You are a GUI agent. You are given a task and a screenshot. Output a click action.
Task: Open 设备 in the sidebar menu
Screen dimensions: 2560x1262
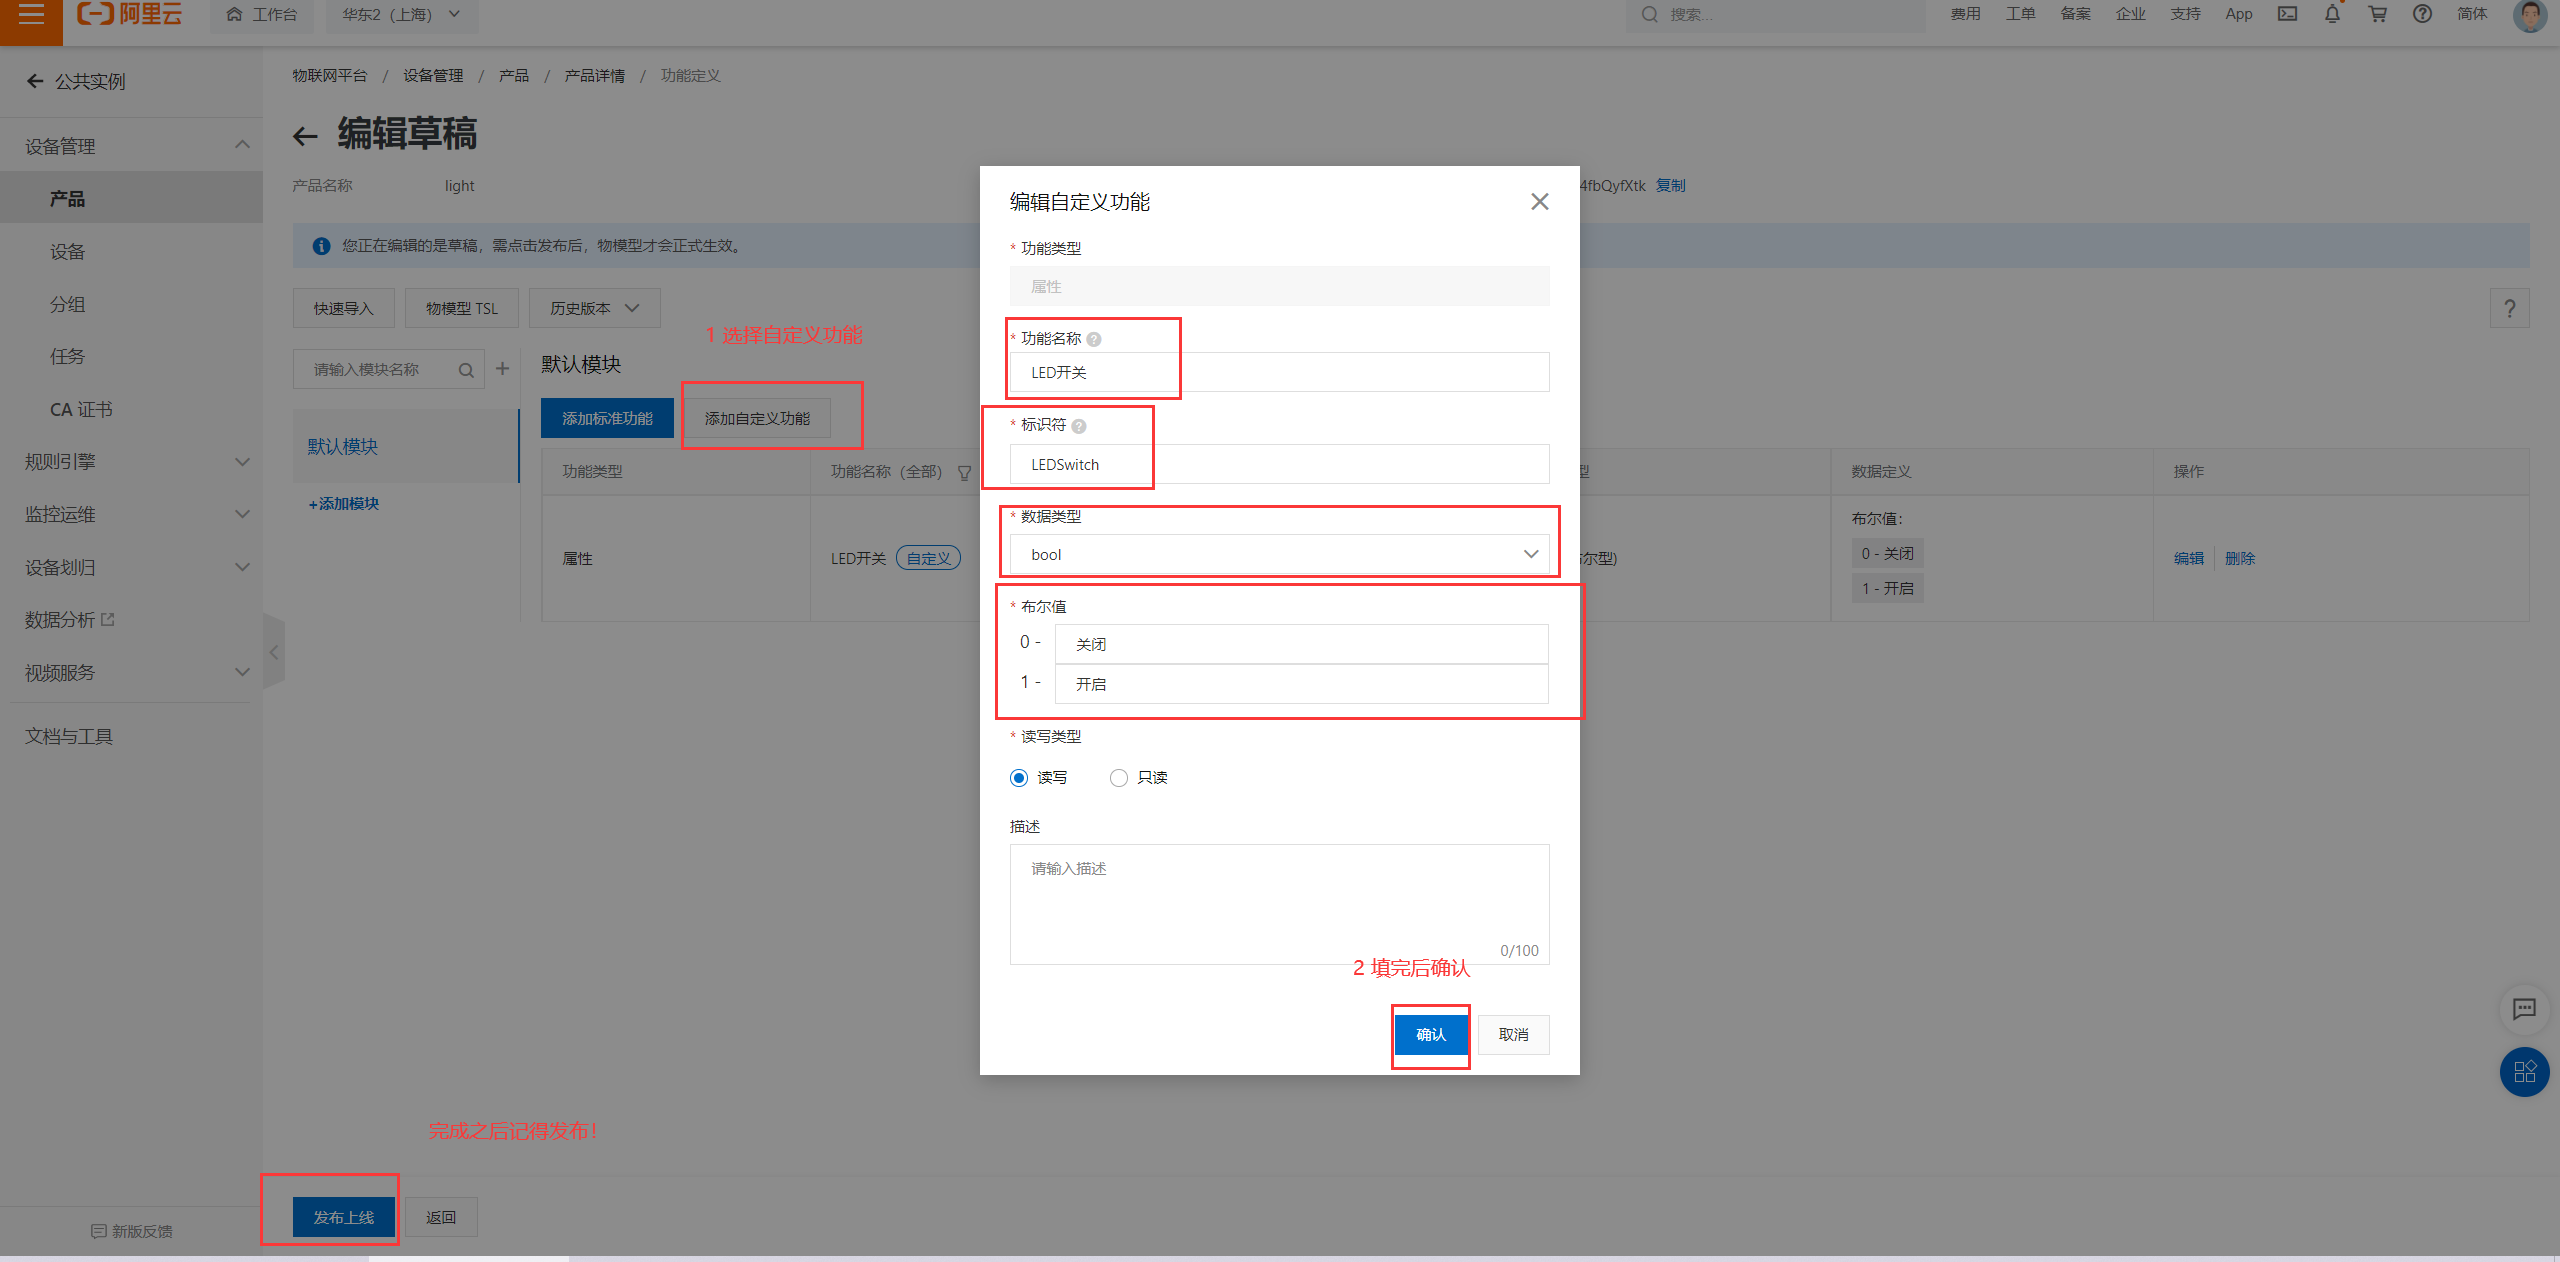coord(68,252)
